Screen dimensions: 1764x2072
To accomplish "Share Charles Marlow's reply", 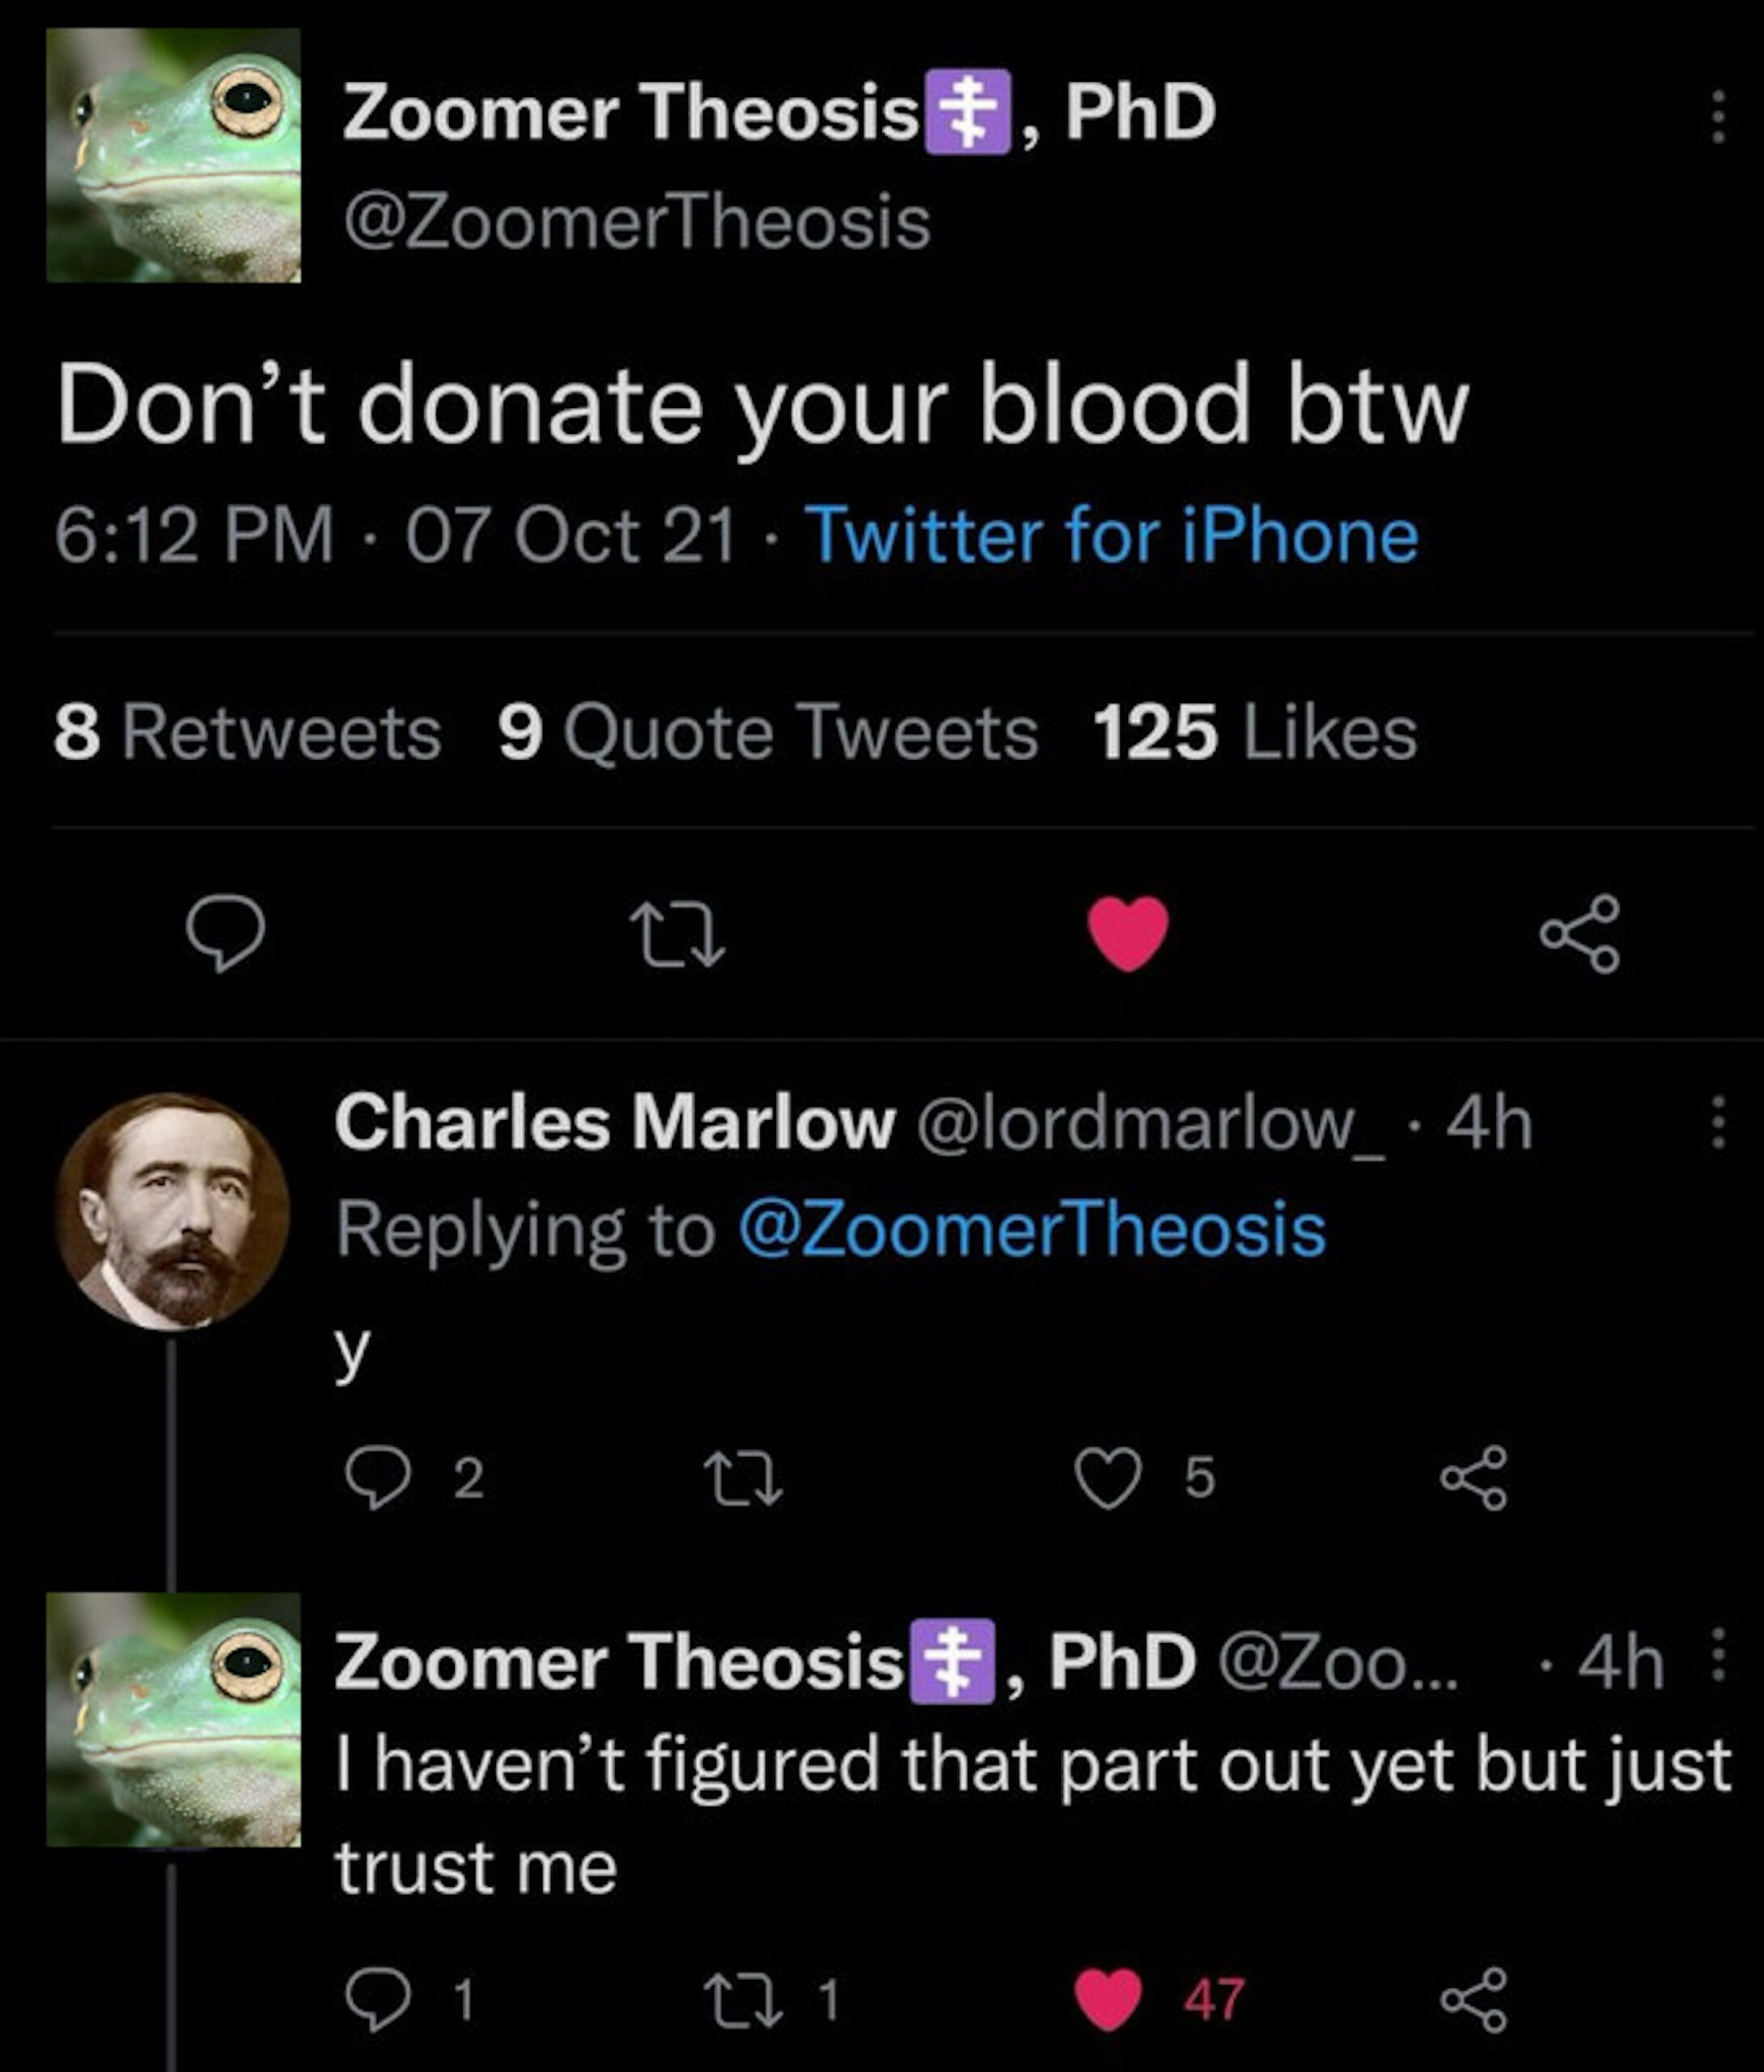I will pyautogui.click(x=1473, y=1478).
